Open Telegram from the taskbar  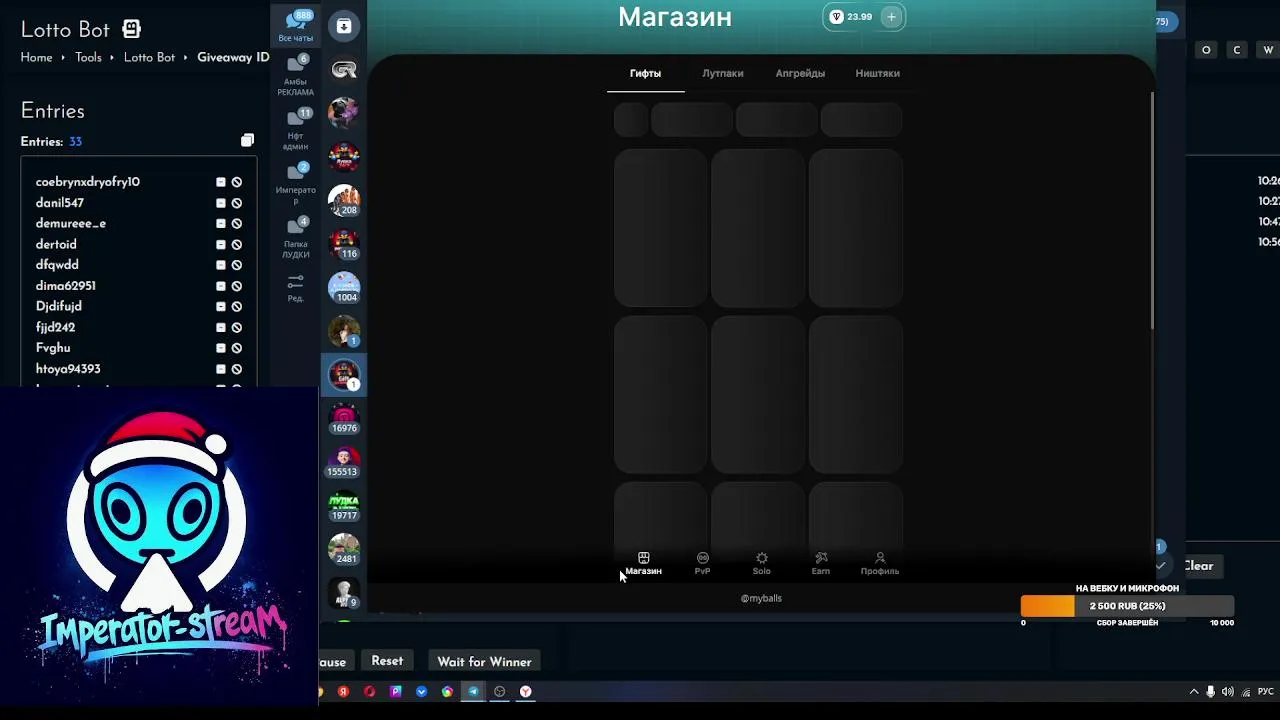pyautogui.click(x=473, y=691)
